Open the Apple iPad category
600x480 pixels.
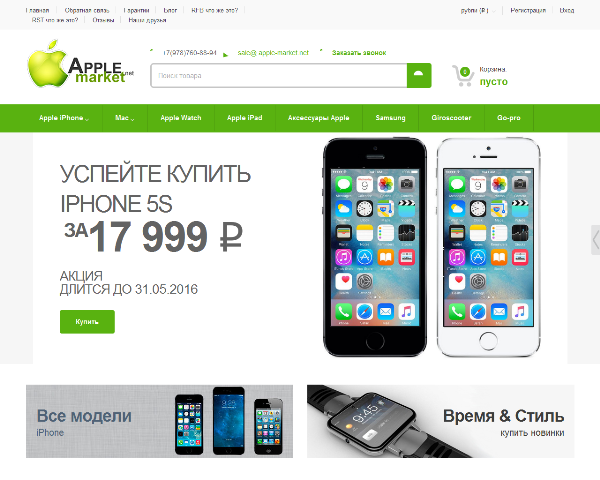tap(245, 118)
